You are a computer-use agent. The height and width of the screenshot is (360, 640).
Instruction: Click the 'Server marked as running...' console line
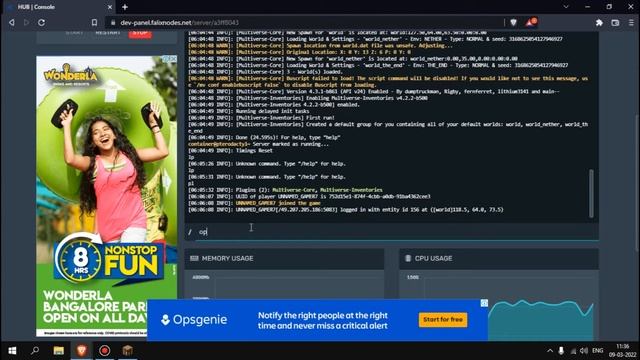click(x=259, y=144)
